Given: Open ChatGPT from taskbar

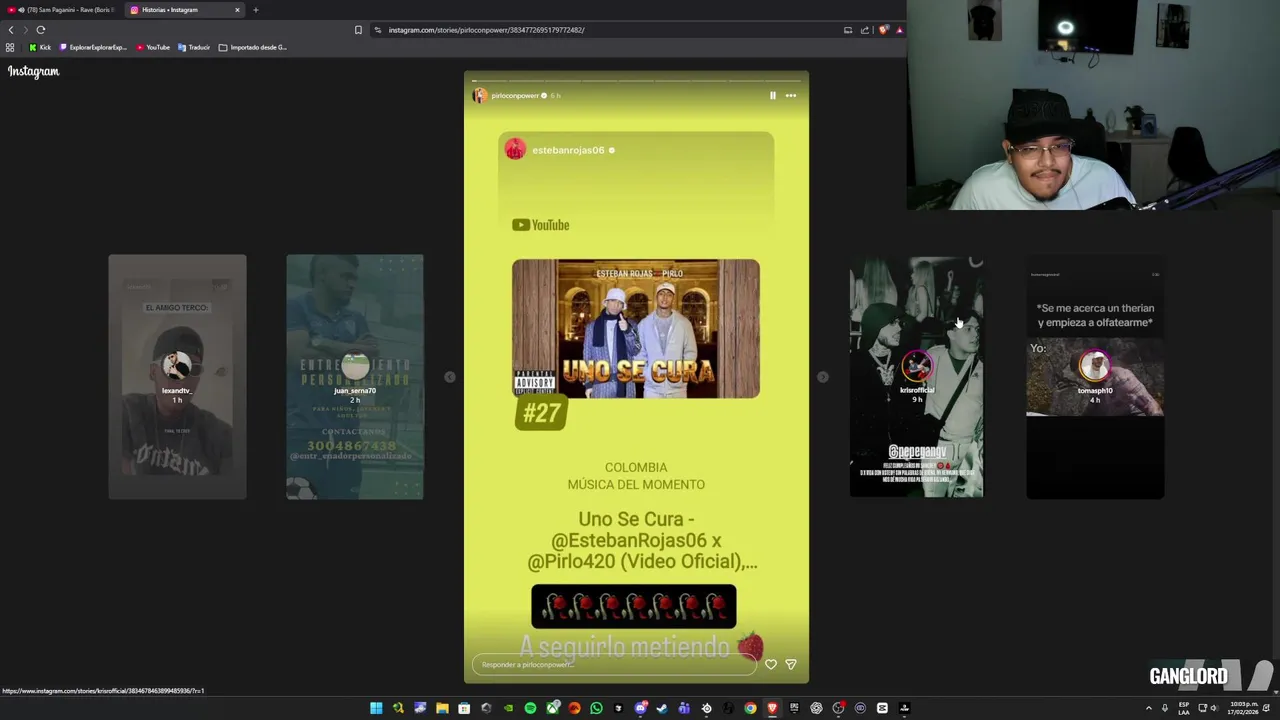Looking at the screenshot, I should click(816, 708).
